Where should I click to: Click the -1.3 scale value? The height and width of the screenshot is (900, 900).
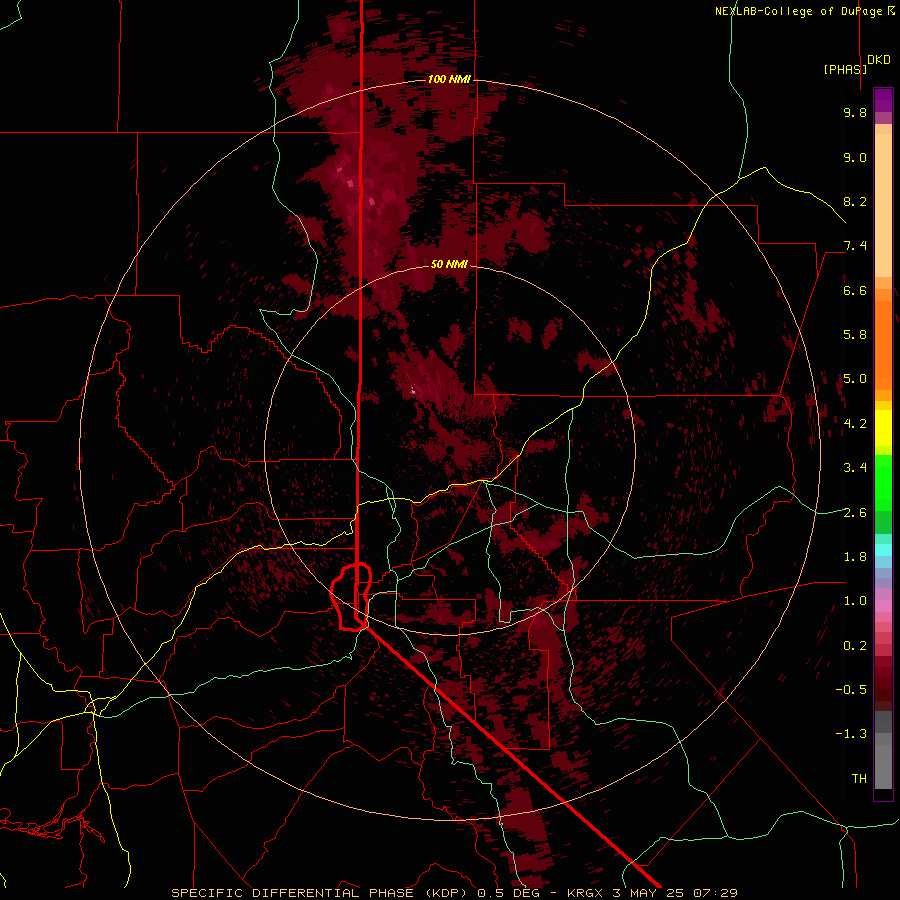pyautogui.click(x=851, y=734)
